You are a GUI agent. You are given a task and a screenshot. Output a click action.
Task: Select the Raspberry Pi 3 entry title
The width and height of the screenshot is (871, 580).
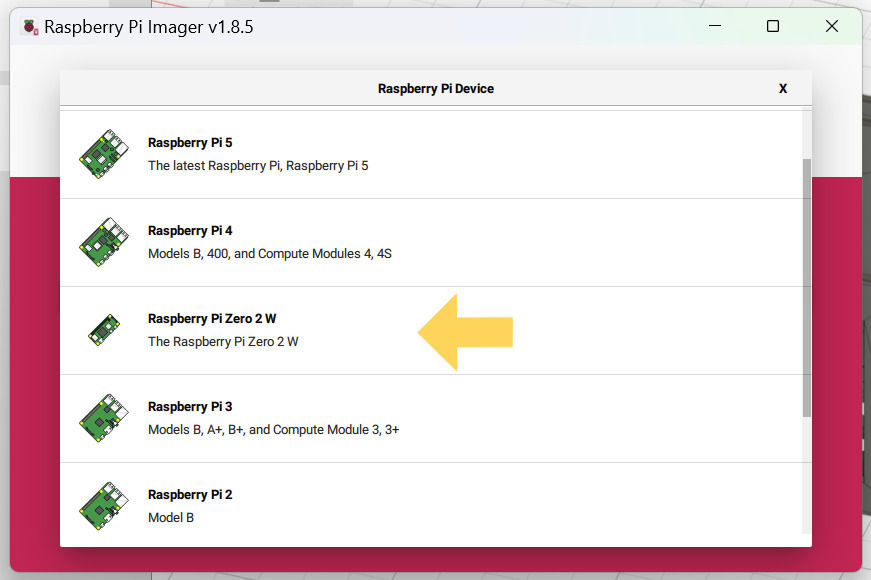pos(190,407)
